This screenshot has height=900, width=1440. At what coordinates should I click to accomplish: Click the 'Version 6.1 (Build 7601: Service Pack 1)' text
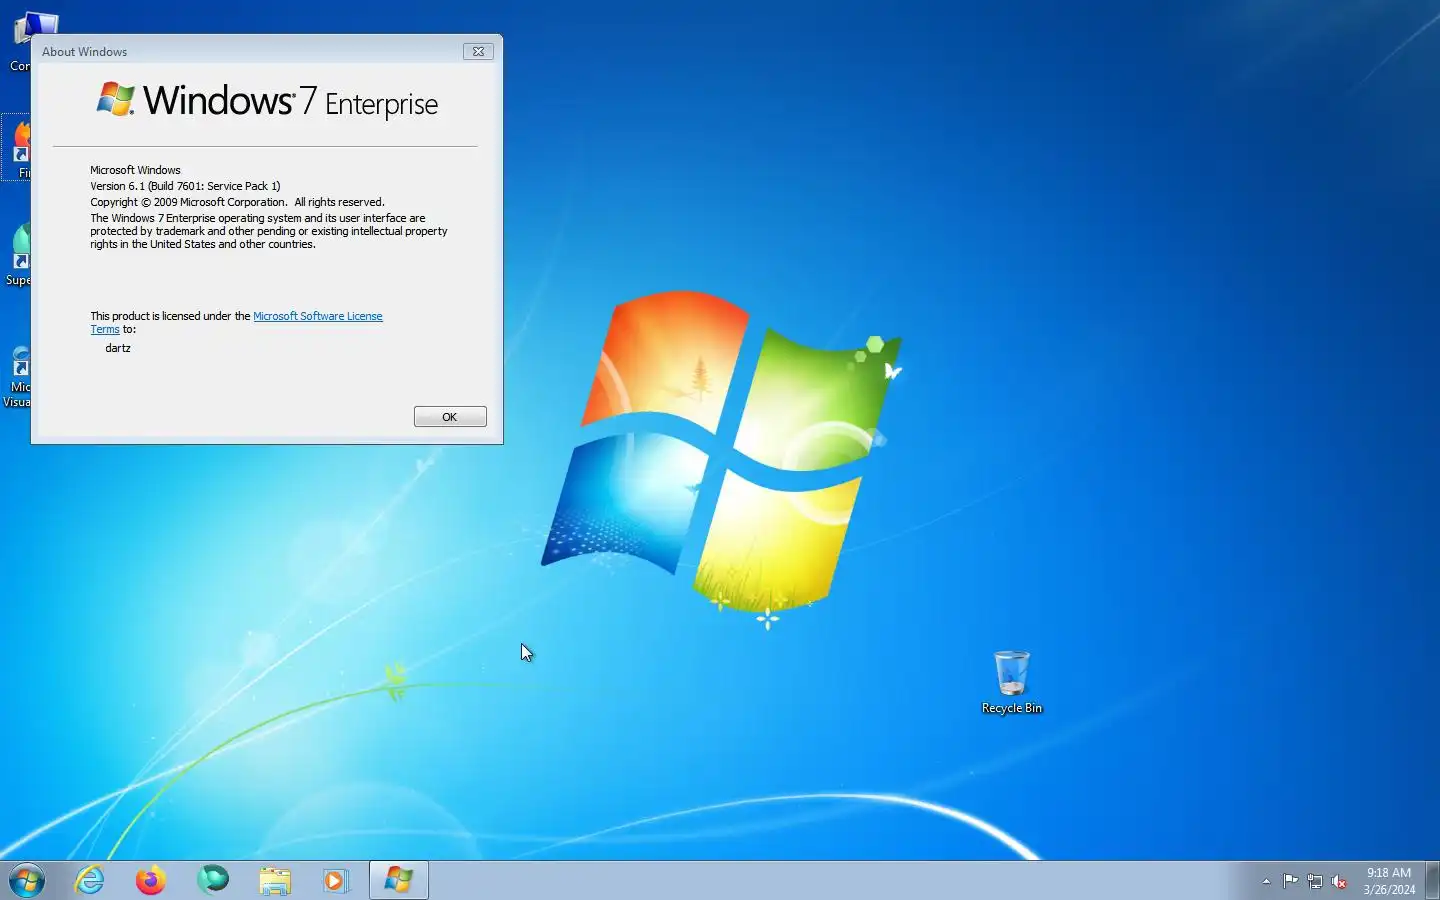(185, 186)
